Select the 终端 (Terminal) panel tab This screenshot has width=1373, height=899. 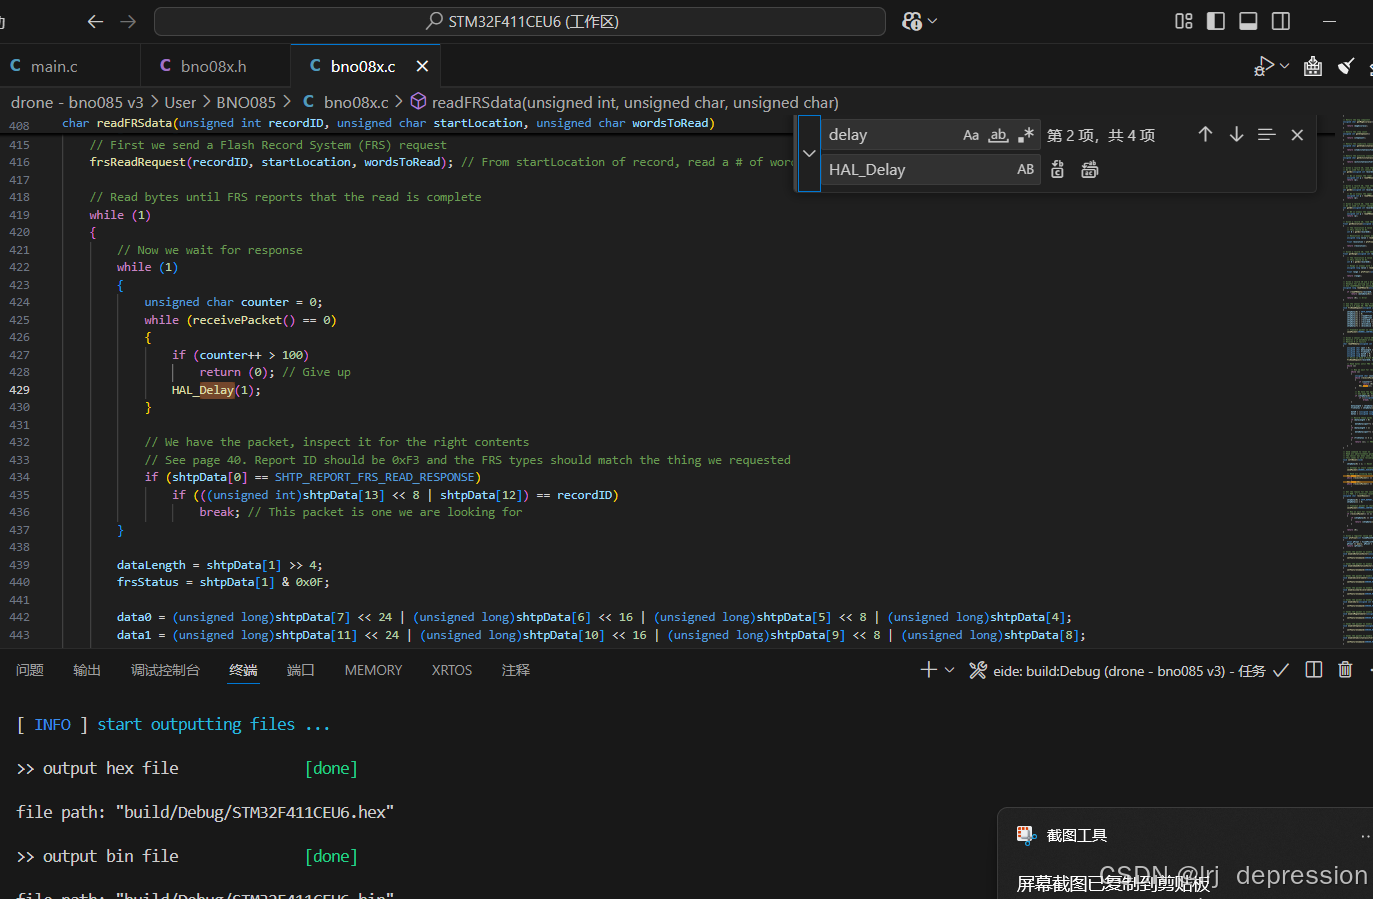click(243, 670)
